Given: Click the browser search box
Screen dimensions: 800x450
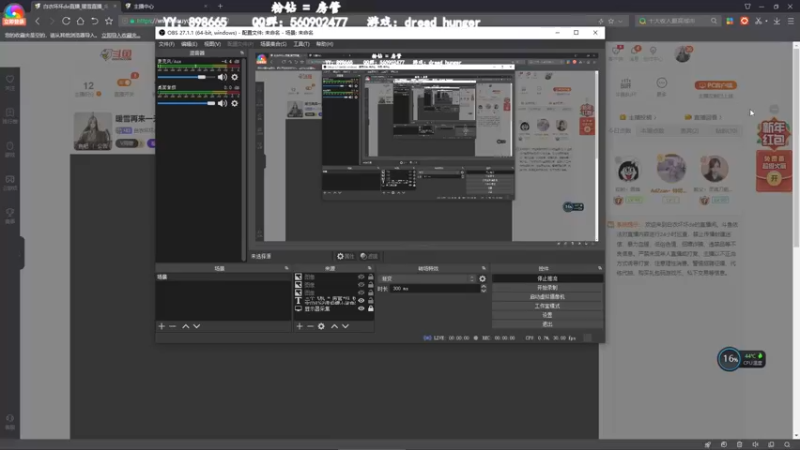Looking at the screenshot, I should pos(677,21).
